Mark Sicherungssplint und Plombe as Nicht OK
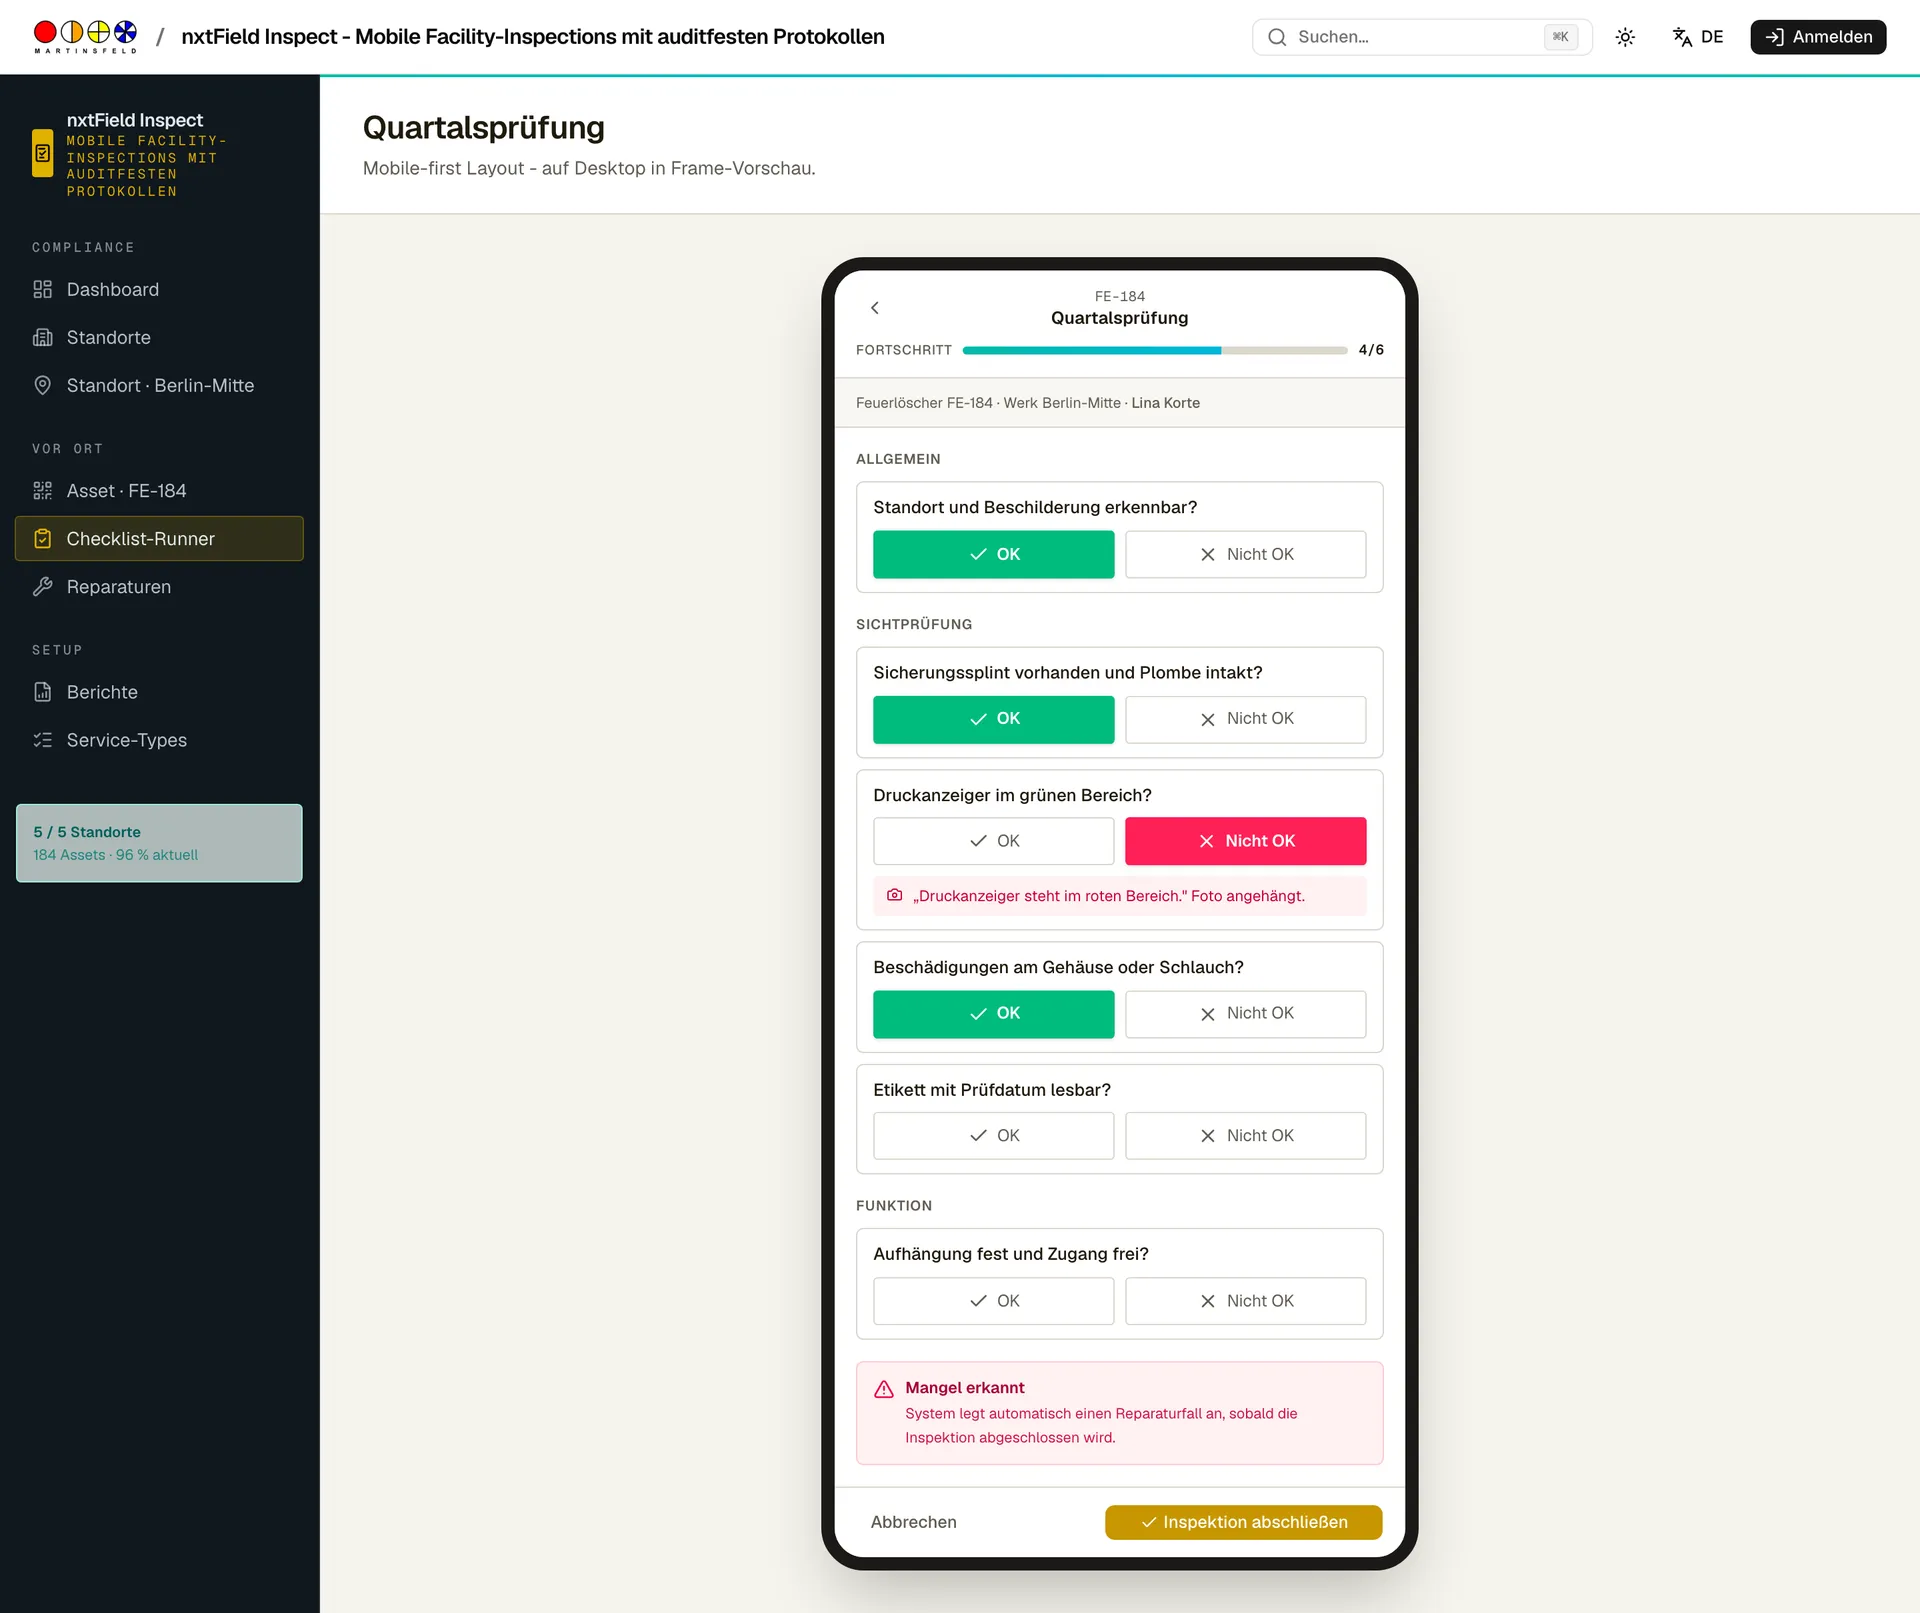The image size is (1920, 1613). [x=1245, y=720]
